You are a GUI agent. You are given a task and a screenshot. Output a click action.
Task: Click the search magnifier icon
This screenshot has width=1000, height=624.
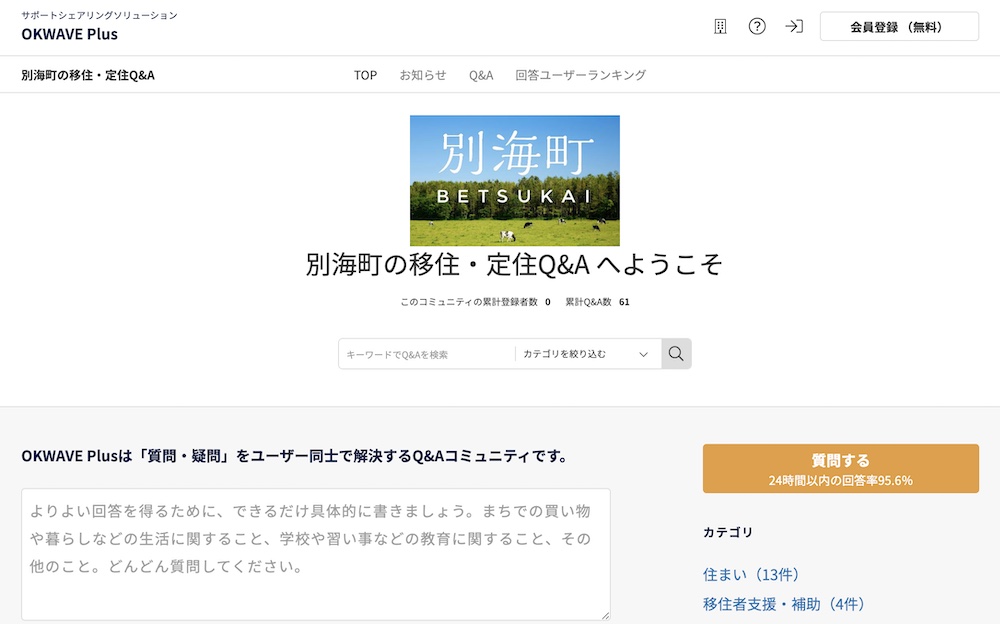point(676,353)
